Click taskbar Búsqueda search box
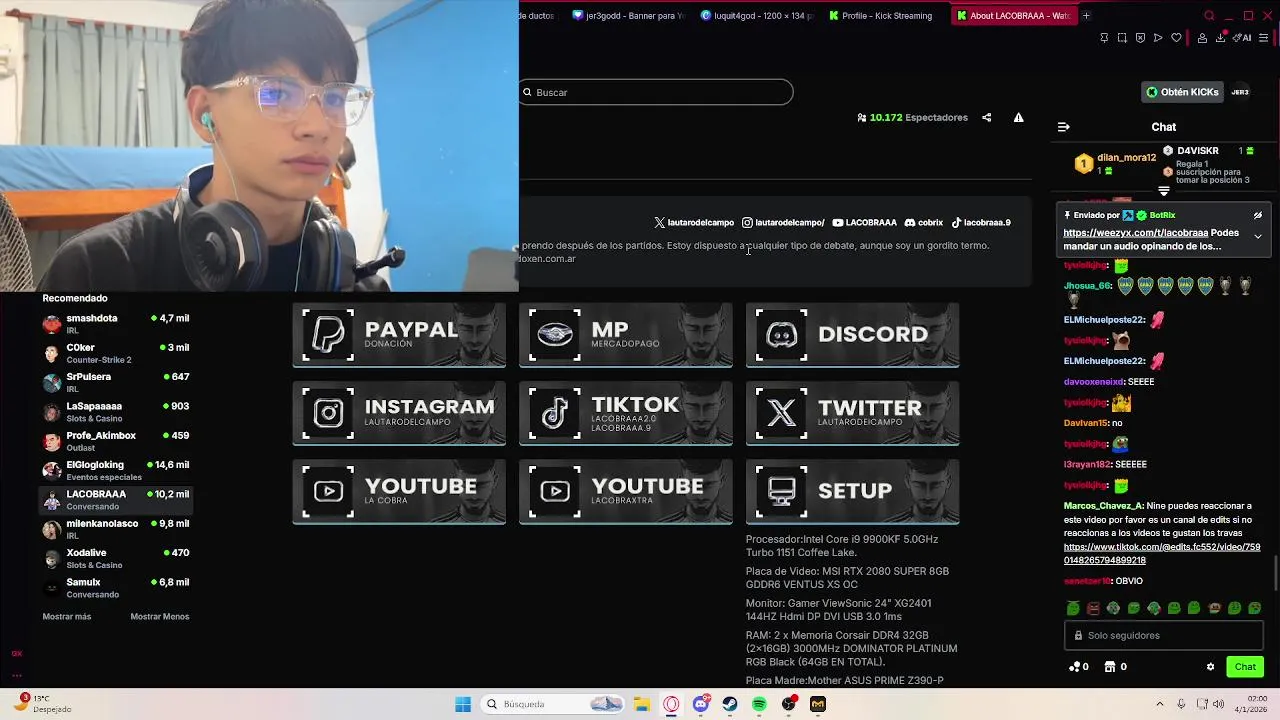The width and height of the screenshot is (1280, 720). click(553, 704)
